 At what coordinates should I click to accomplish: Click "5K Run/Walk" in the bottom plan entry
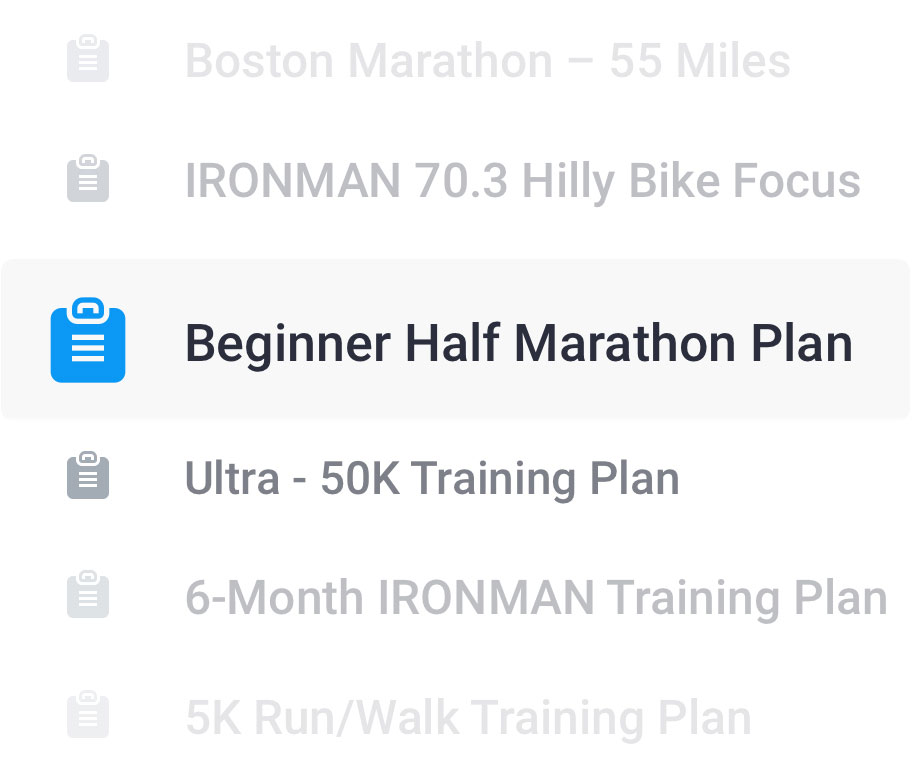(x=321, y=718)
